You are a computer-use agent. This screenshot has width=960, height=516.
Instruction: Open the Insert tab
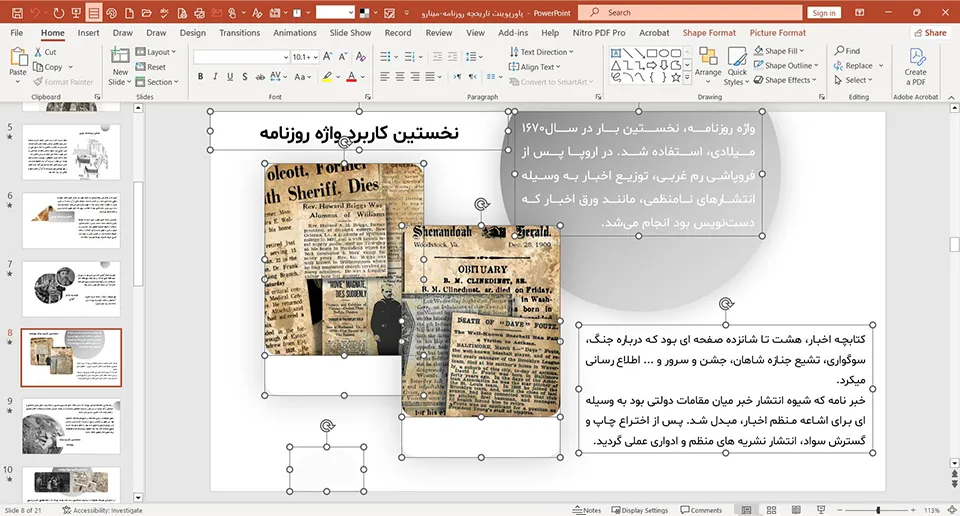(88, 33)
